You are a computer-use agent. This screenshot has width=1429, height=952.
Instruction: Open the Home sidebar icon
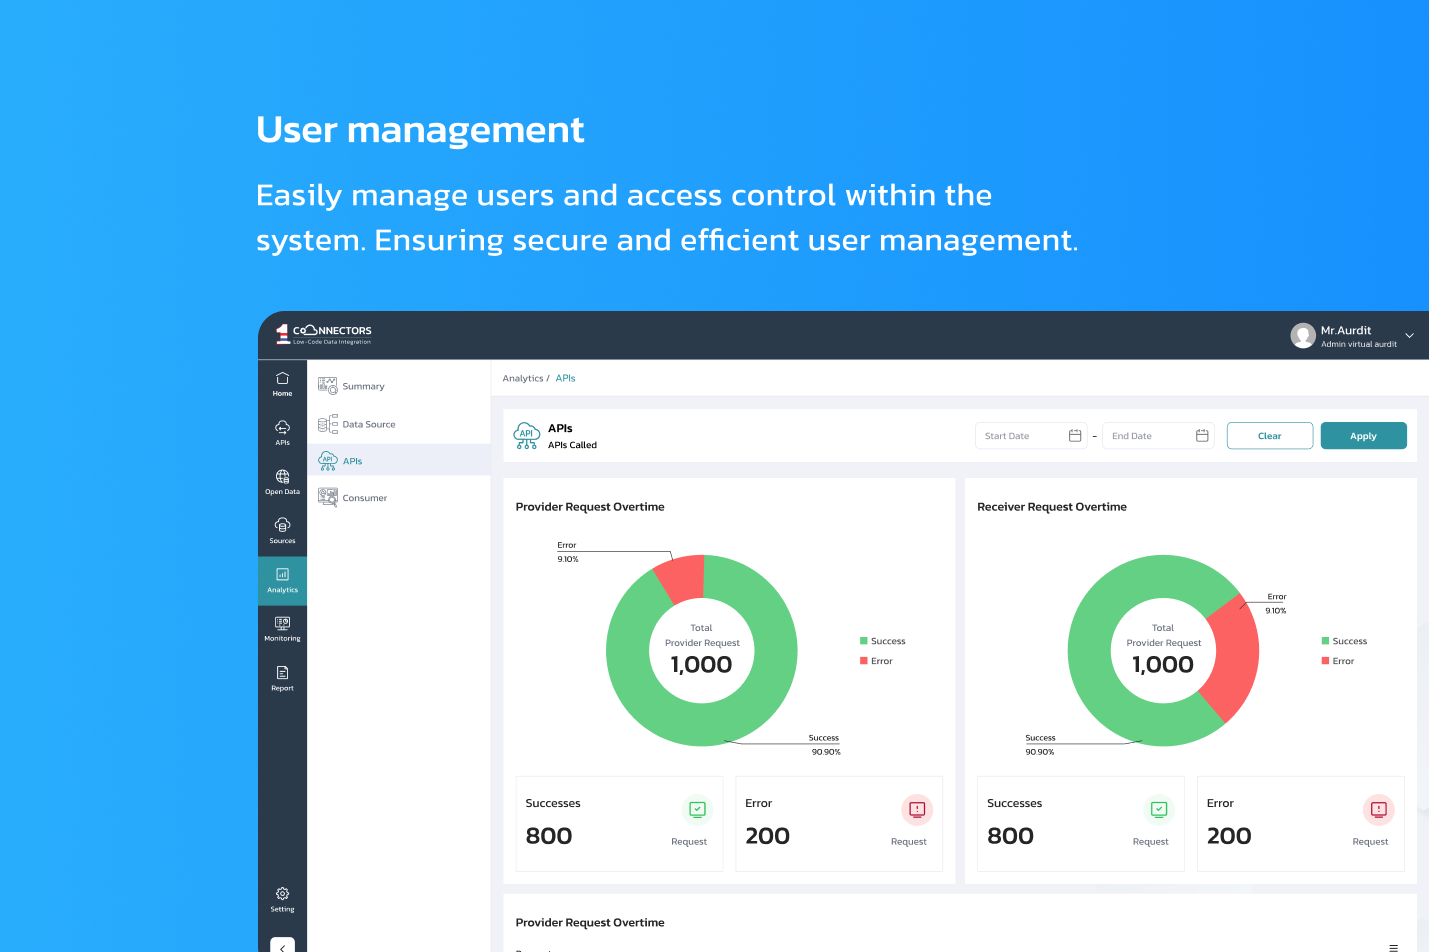tap(282, 384)
